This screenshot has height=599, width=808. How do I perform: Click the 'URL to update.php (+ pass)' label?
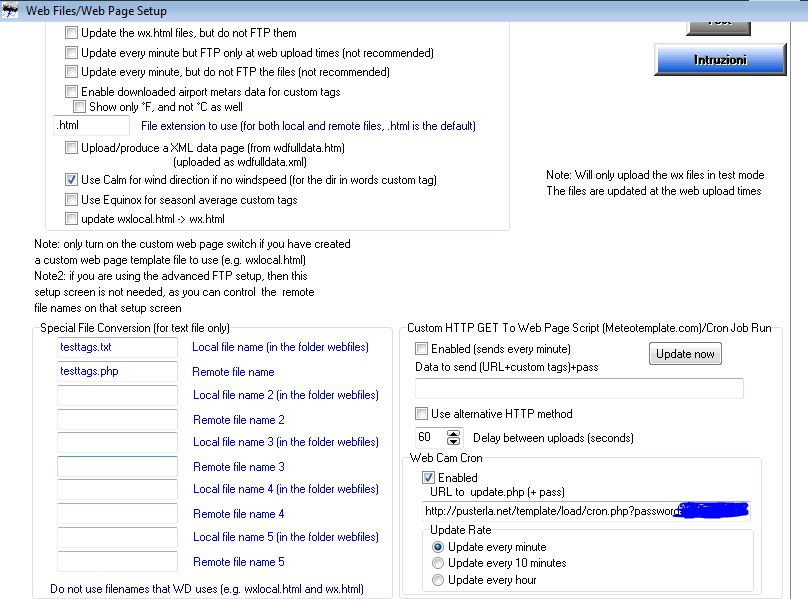(497, 492)
